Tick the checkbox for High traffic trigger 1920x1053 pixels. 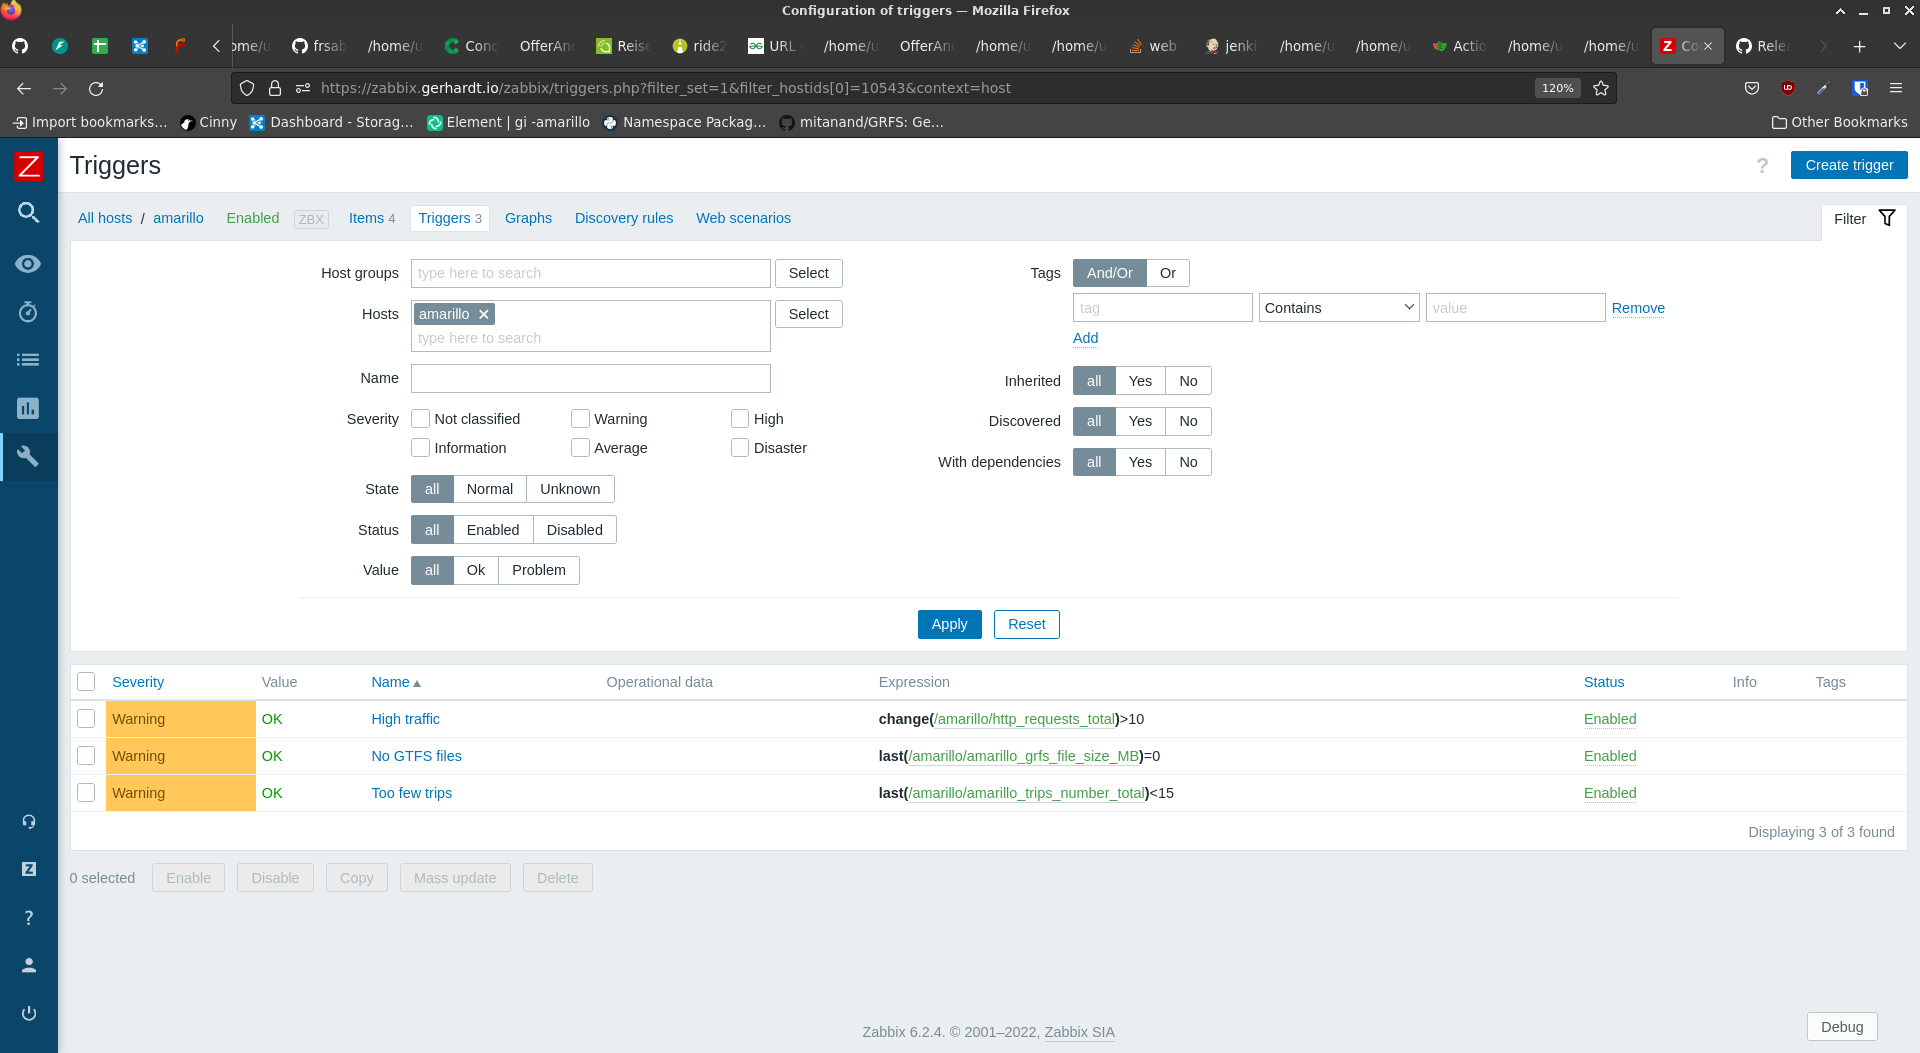point(86,719)
